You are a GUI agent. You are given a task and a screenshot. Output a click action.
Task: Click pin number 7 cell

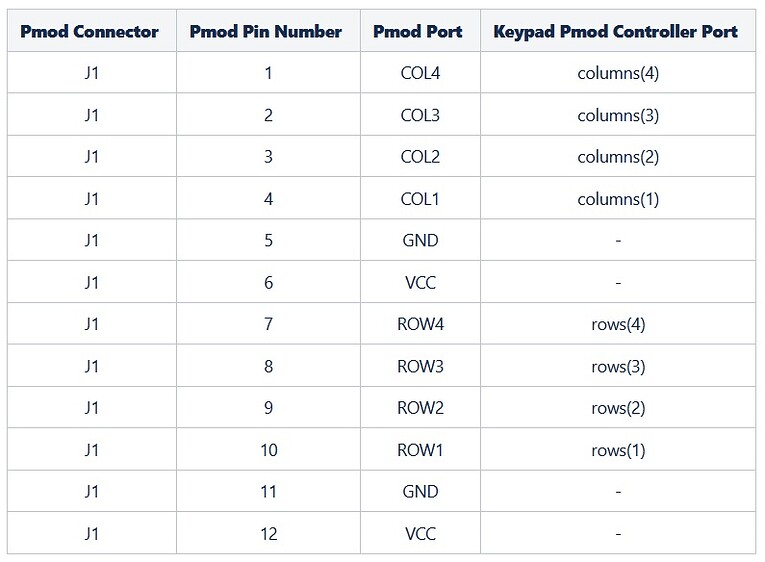268,325
